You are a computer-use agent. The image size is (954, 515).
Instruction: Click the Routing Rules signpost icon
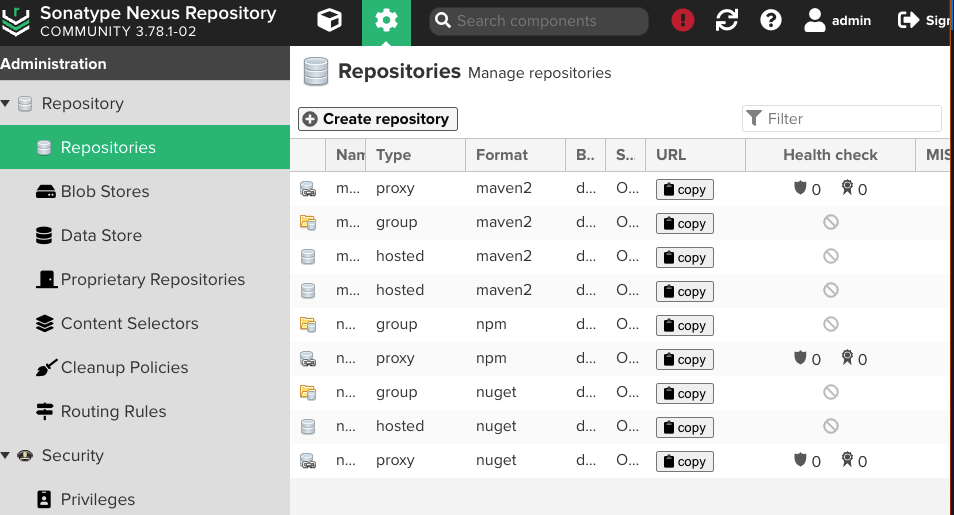click(44, 412)
